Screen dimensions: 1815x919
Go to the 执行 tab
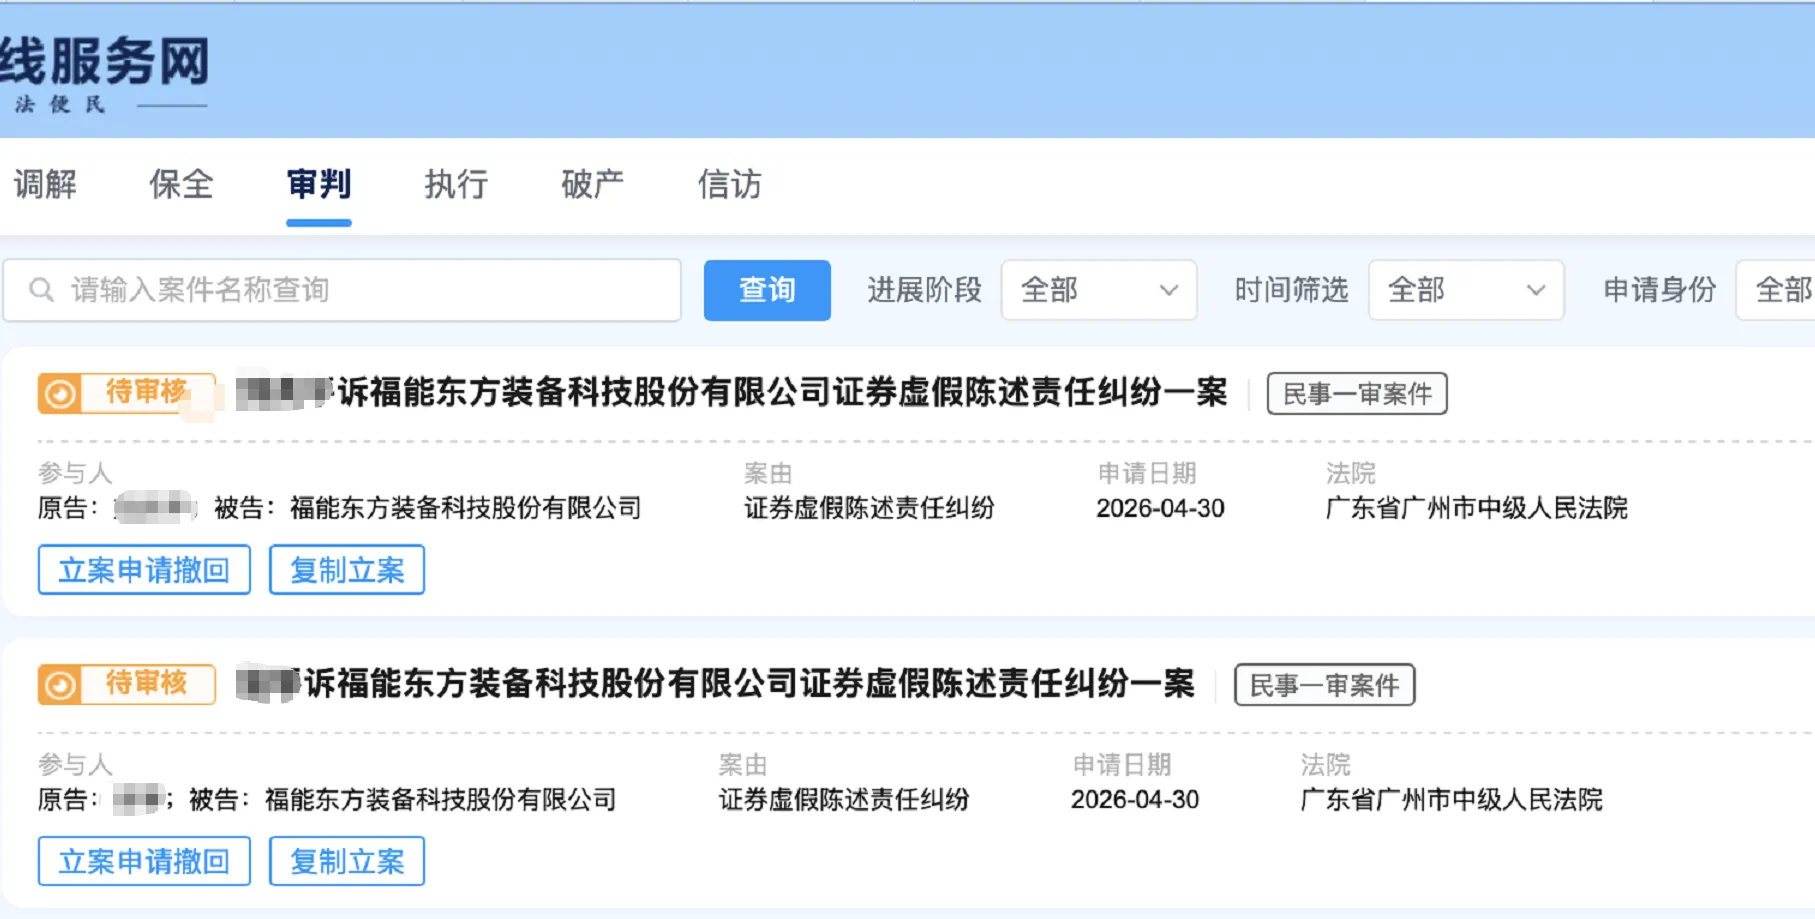point(456,184)
